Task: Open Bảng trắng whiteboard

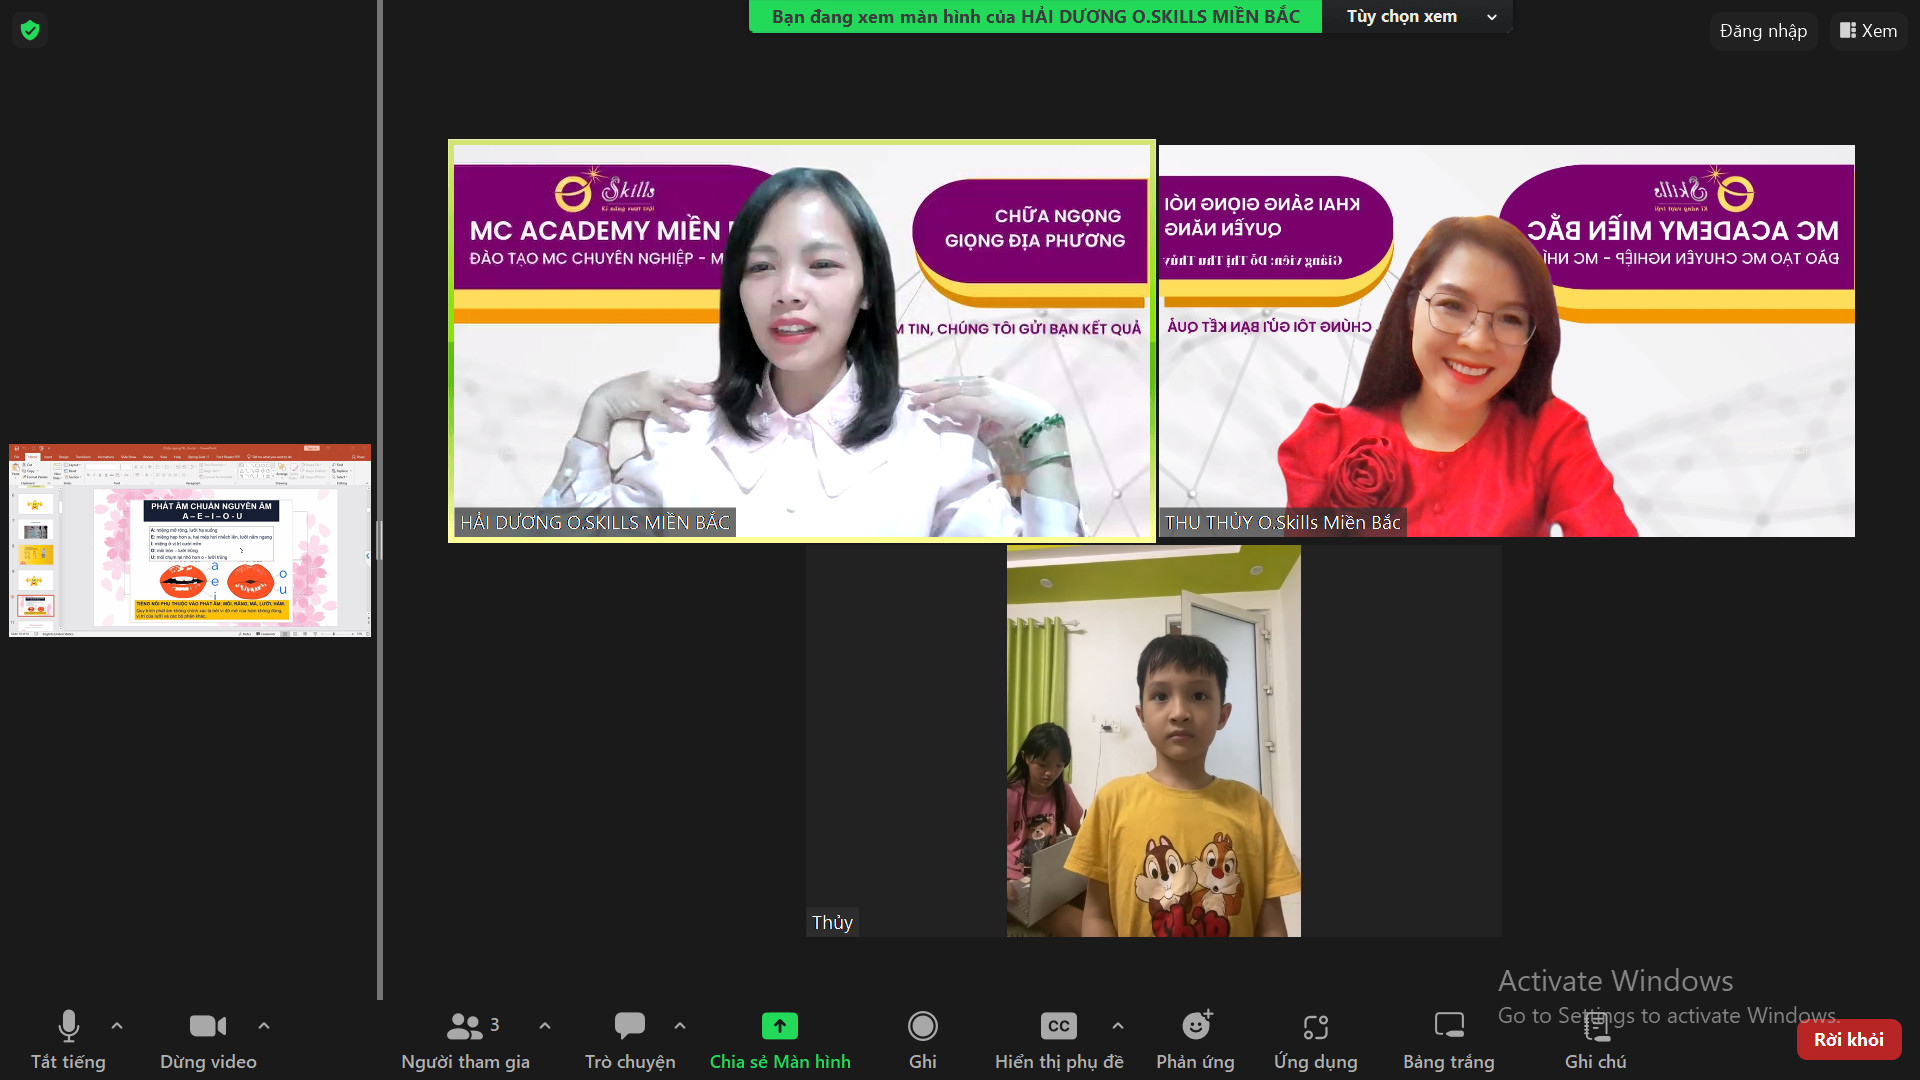Action: [x=1448, y=1040]
